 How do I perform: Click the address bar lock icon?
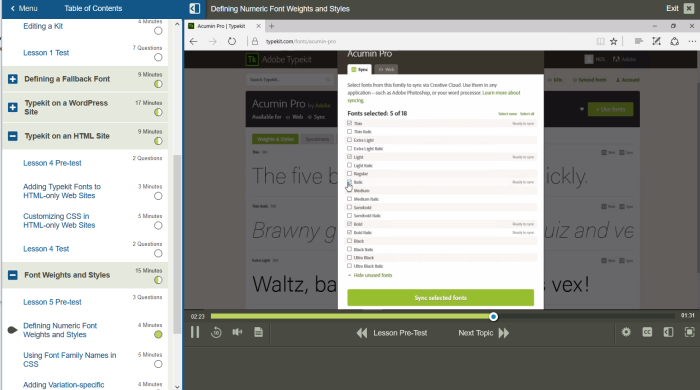tap(255, 41)
